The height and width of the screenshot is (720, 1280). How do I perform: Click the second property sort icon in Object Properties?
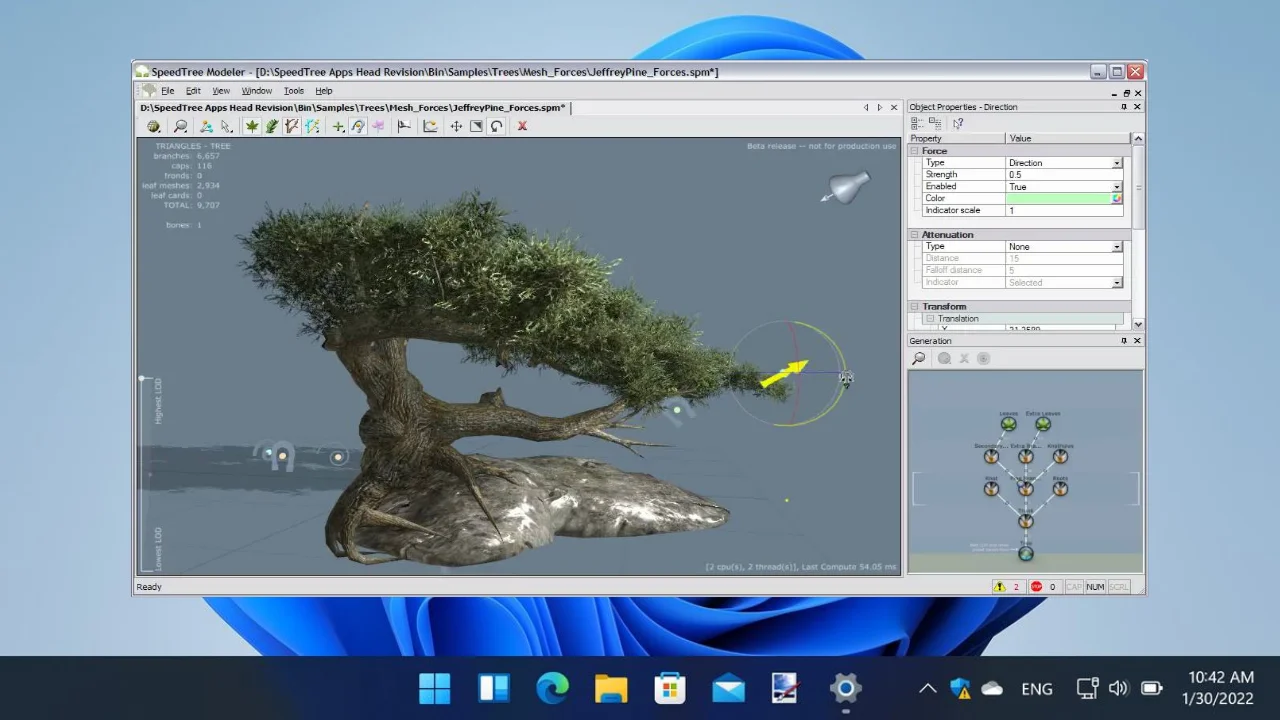click(935, 123)
